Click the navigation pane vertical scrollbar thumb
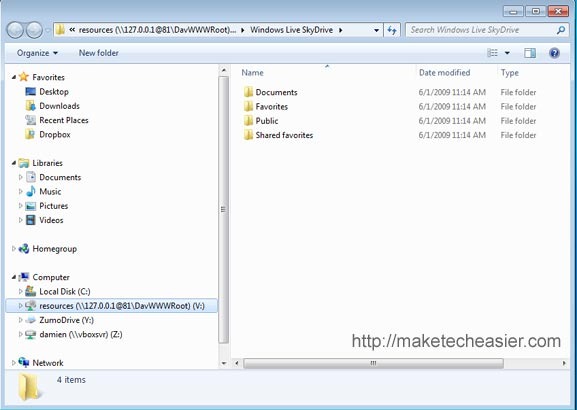The image size is (577, 410). coord(223,209)
